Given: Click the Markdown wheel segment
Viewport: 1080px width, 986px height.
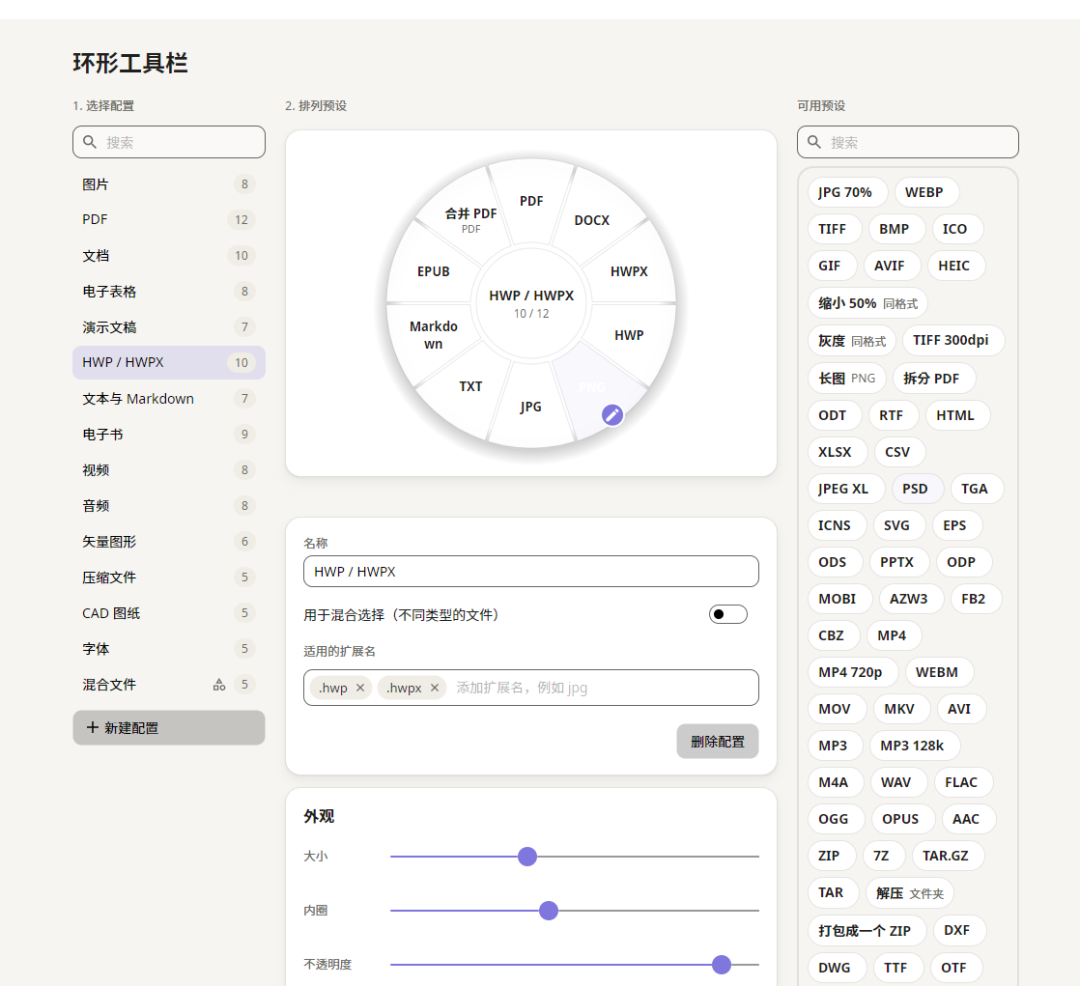Looking at the screenshot, I should (x=433, y=335).
